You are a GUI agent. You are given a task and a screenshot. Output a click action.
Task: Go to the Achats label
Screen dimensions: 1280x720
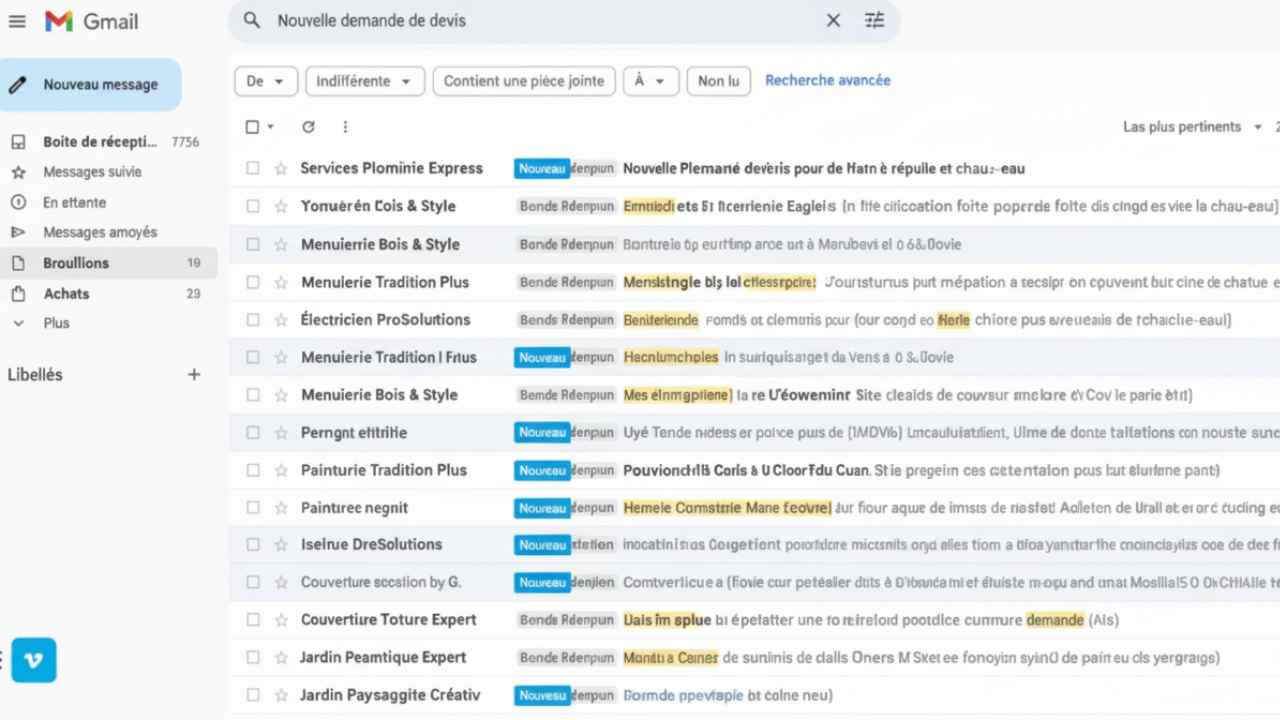66,294
